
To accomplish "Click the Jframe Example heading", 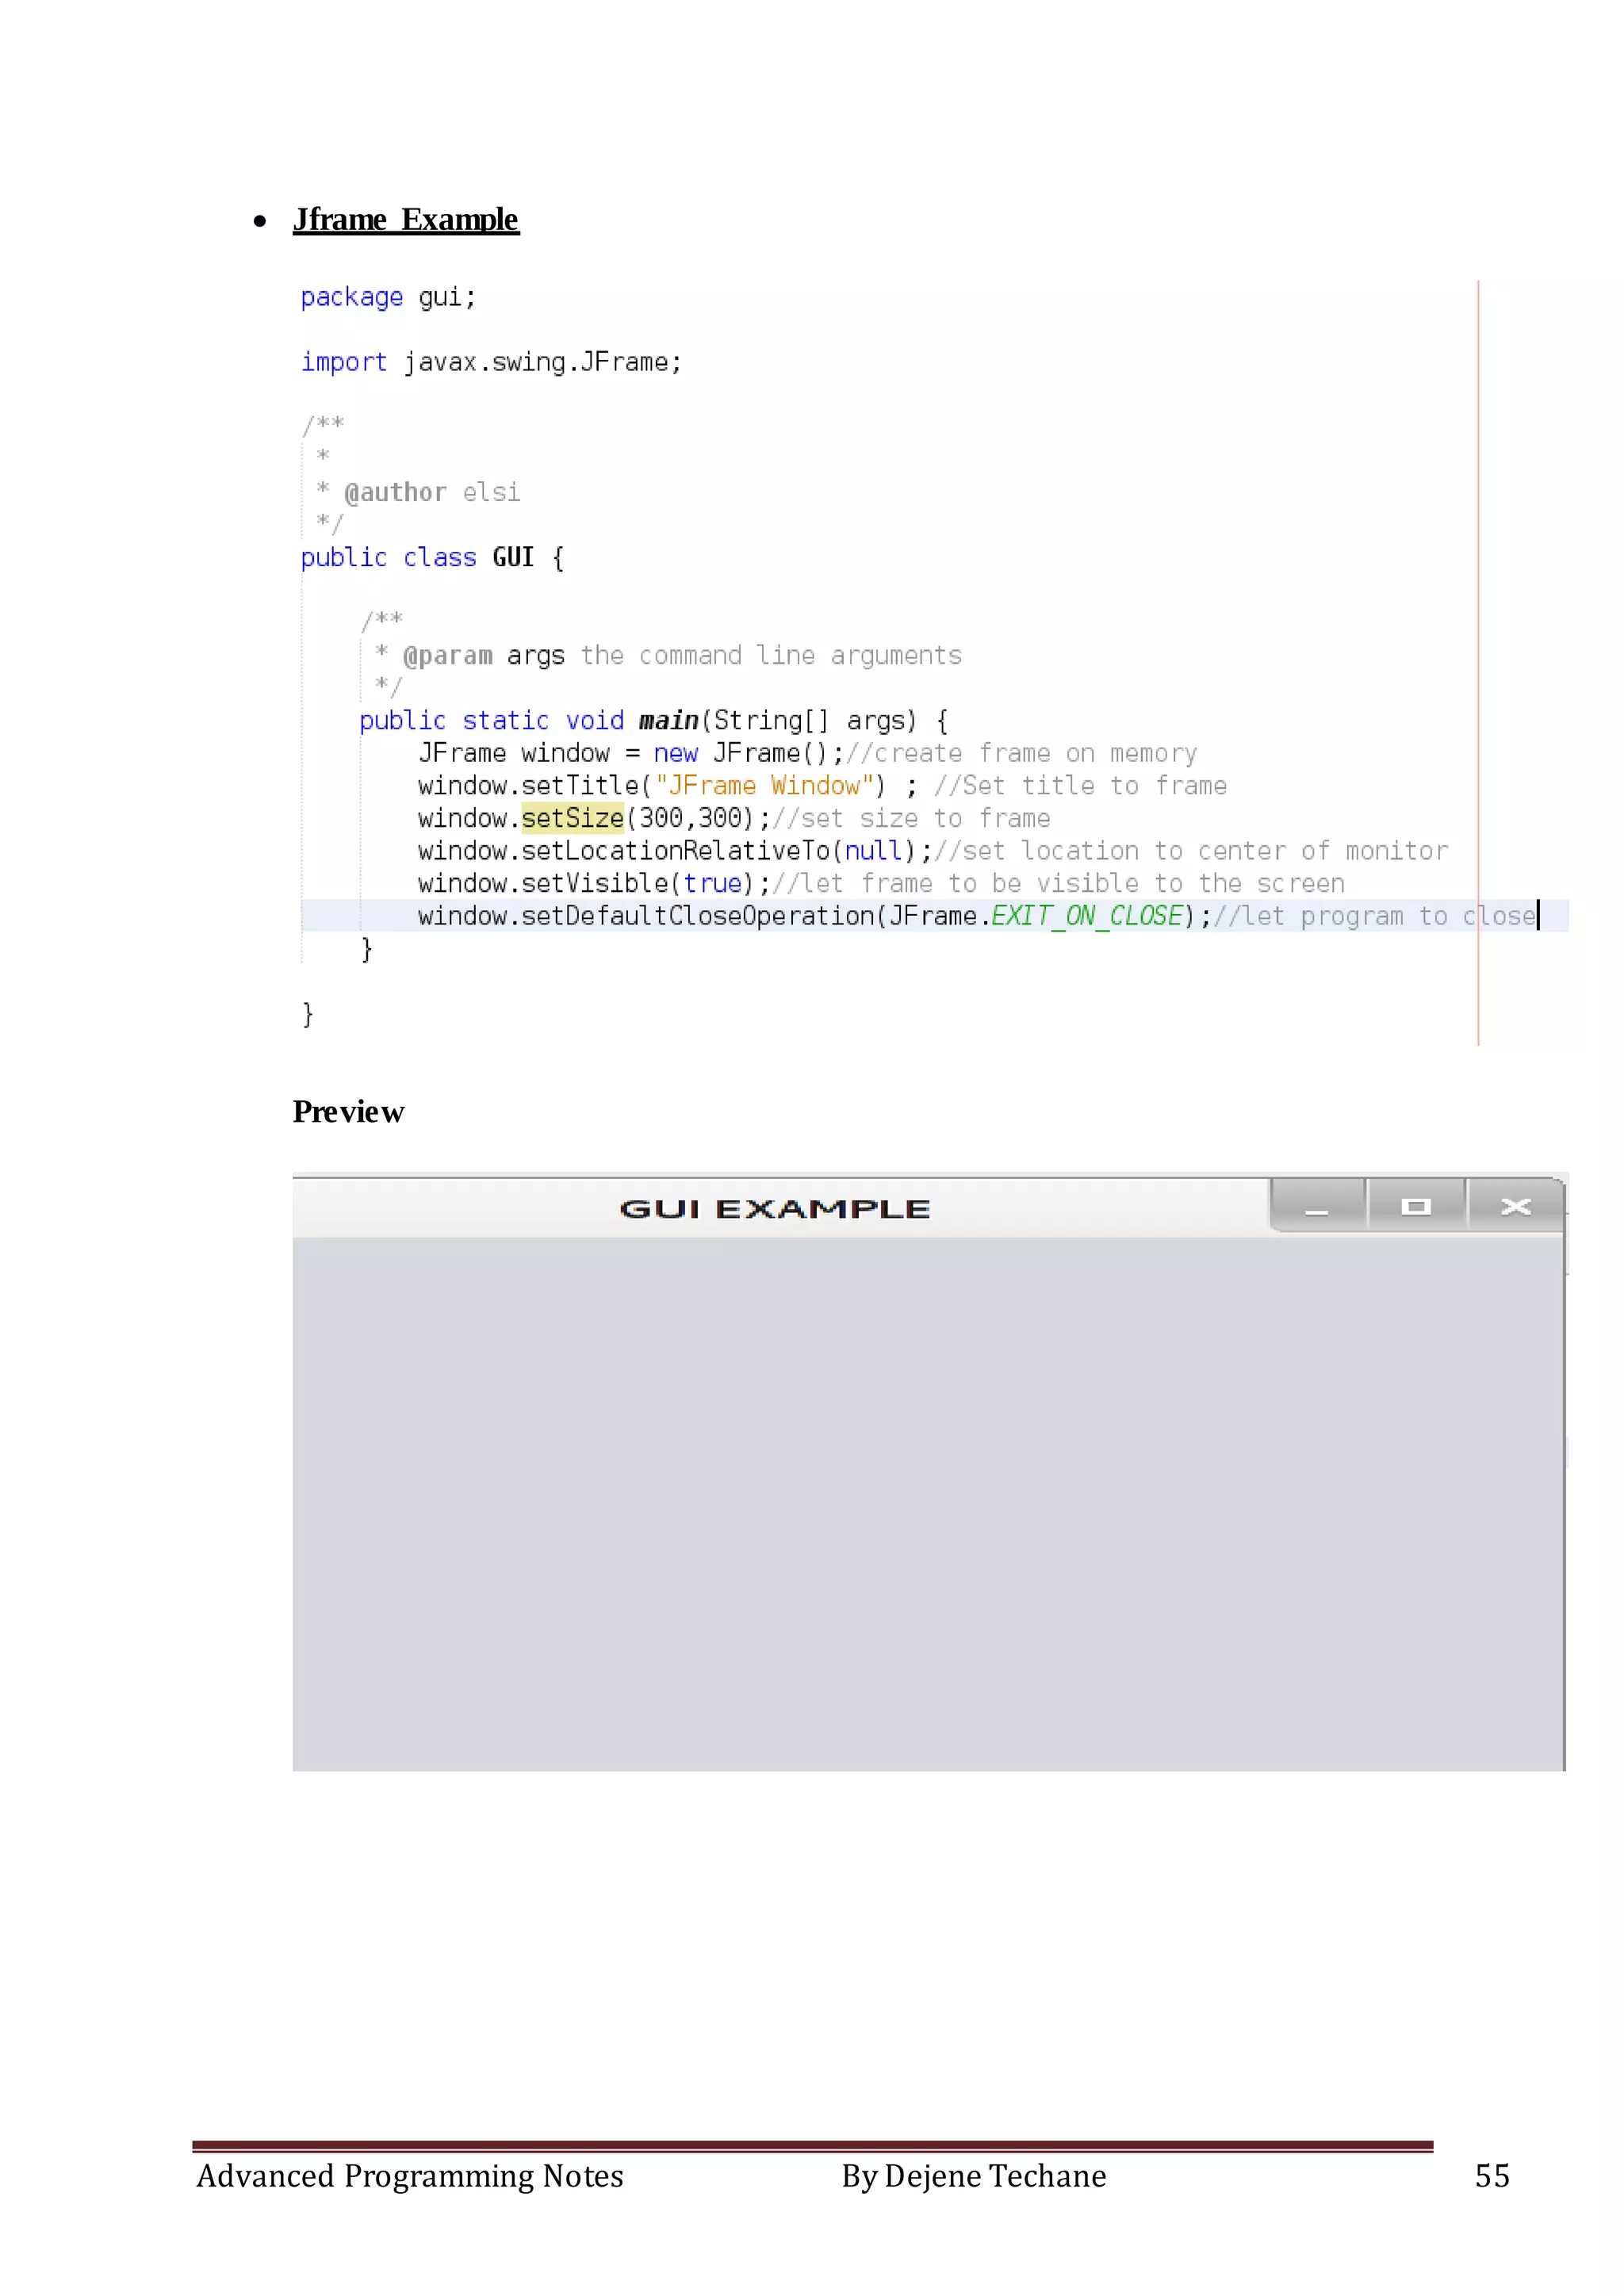I will click(x=406, y=219).
